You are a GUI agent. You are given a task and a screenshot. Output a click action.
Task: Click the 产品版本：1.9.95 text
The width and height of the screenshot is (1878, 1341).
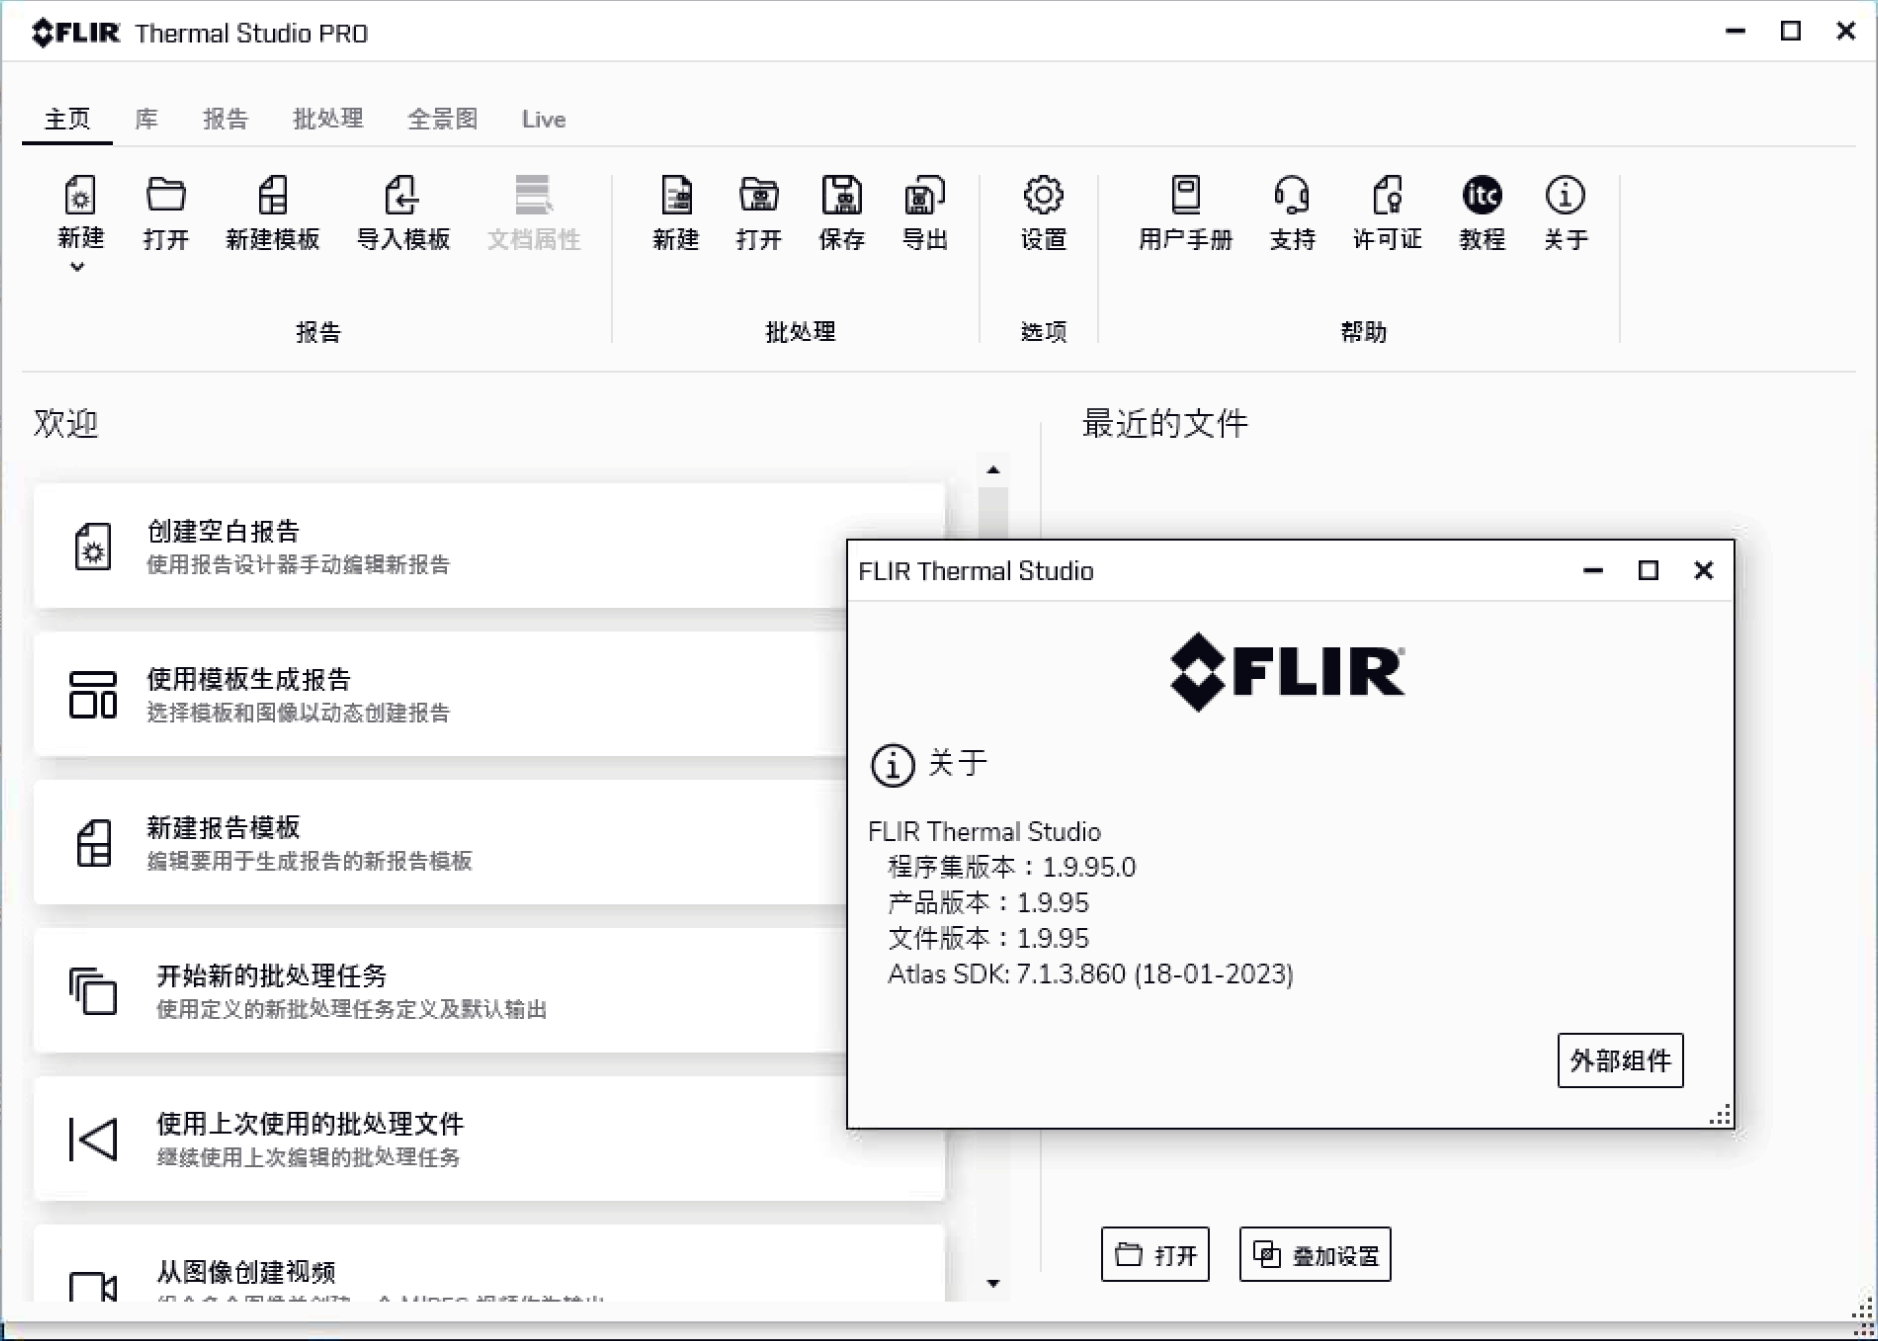(988, 903)
